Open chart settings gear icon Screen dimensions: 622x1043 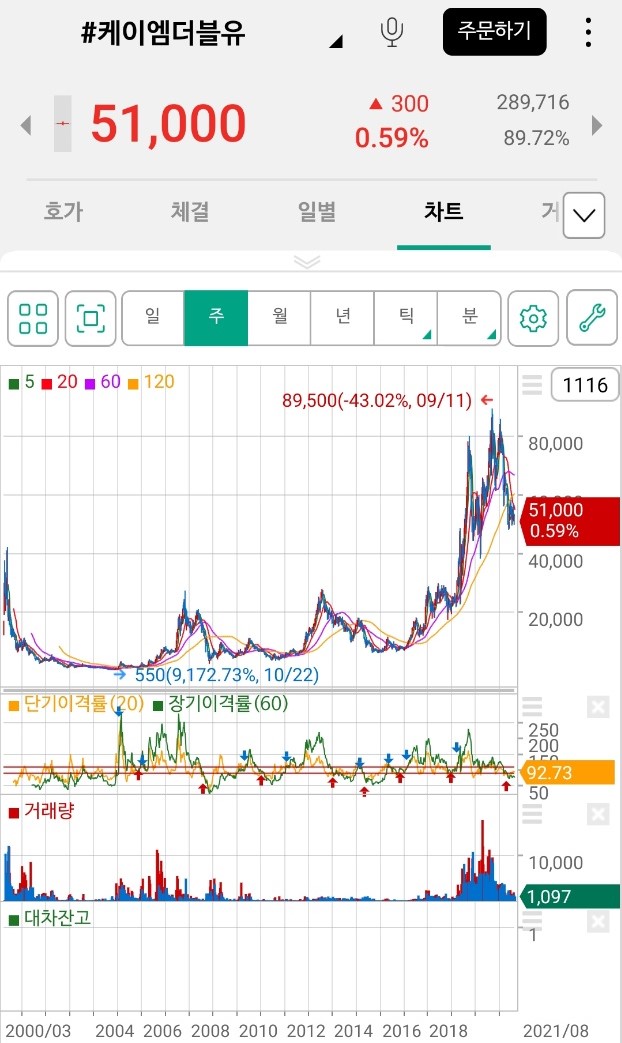[x=533, y=319]
